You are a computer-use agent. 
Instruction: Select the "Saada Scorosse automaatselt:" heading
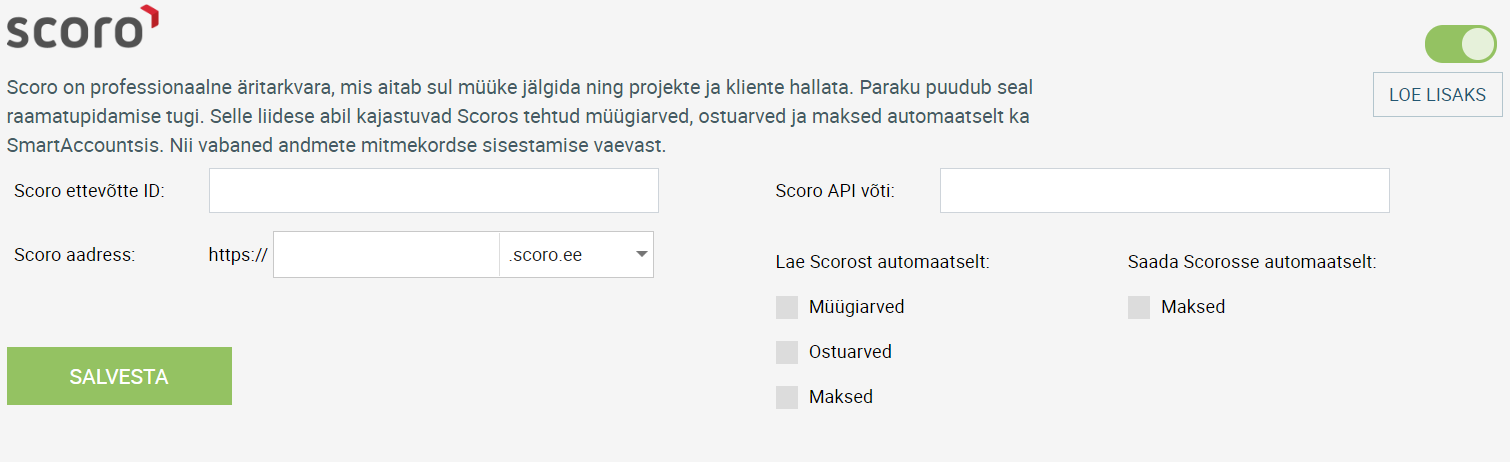pyautogui.click(x=1252, y=263)
